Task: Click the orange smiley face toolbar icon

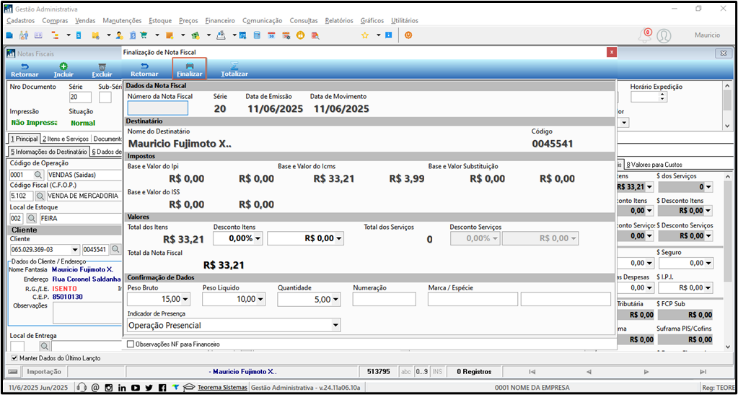Action: [408, 35]
